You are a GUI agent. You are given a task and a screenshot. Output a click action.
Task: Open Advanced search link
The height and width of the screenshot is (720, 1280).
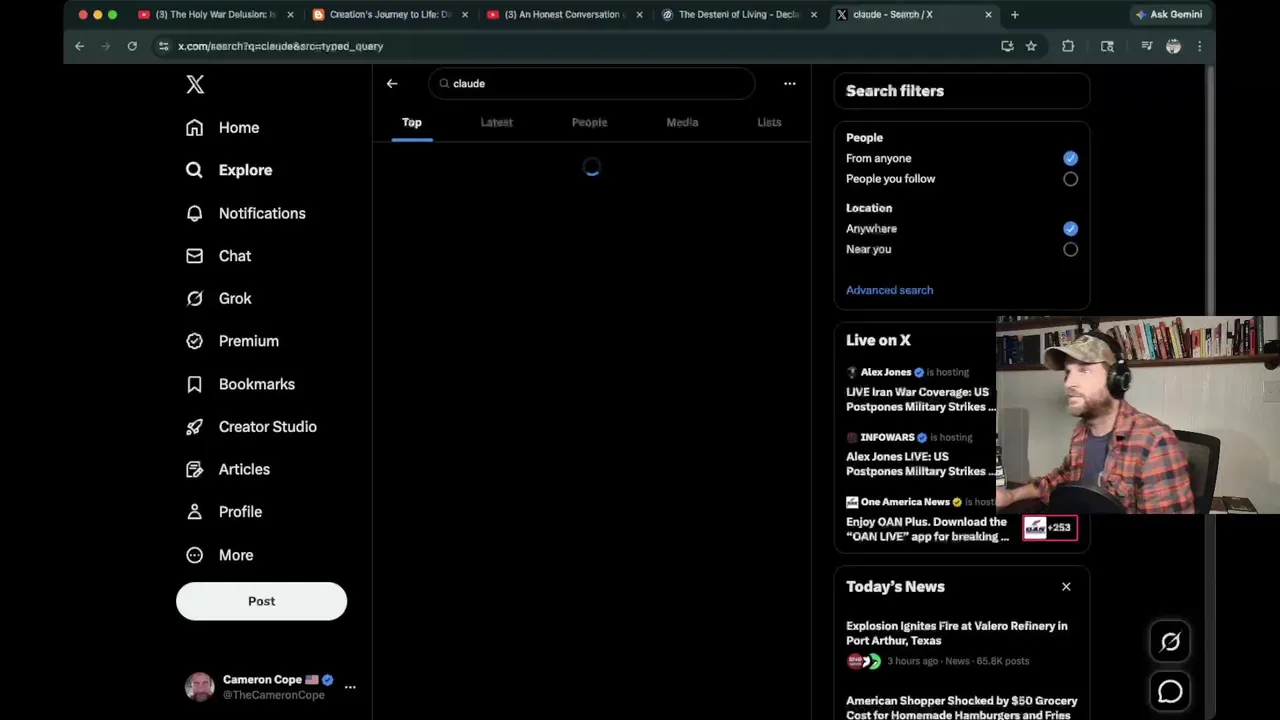click(x=889, y=290)
